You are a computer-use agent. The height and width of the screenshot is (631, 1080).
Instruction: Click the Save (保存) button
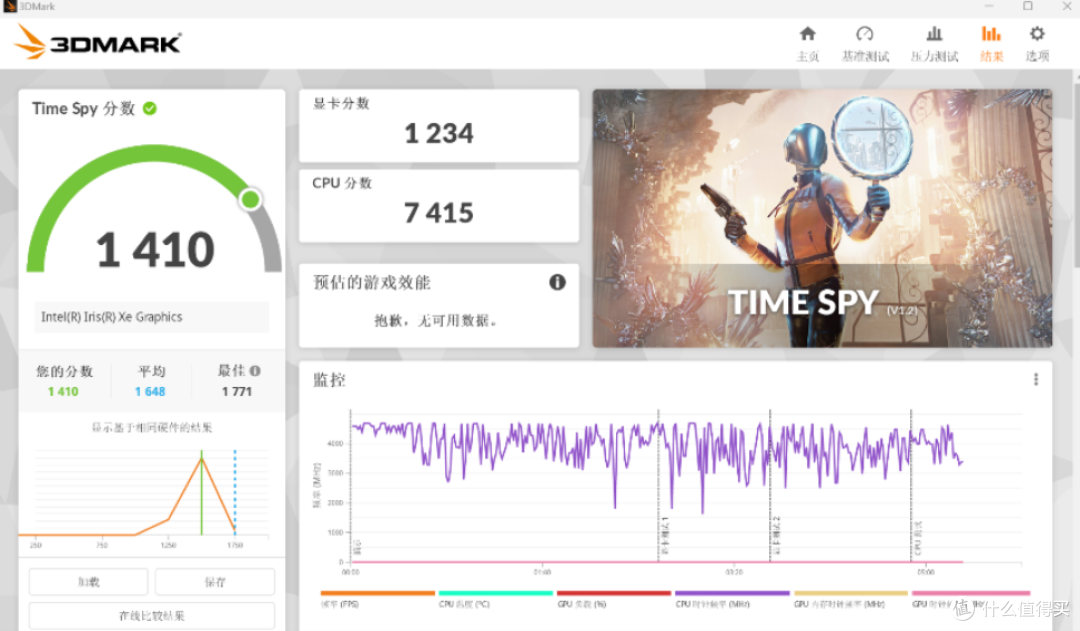(x=214, y=582)
